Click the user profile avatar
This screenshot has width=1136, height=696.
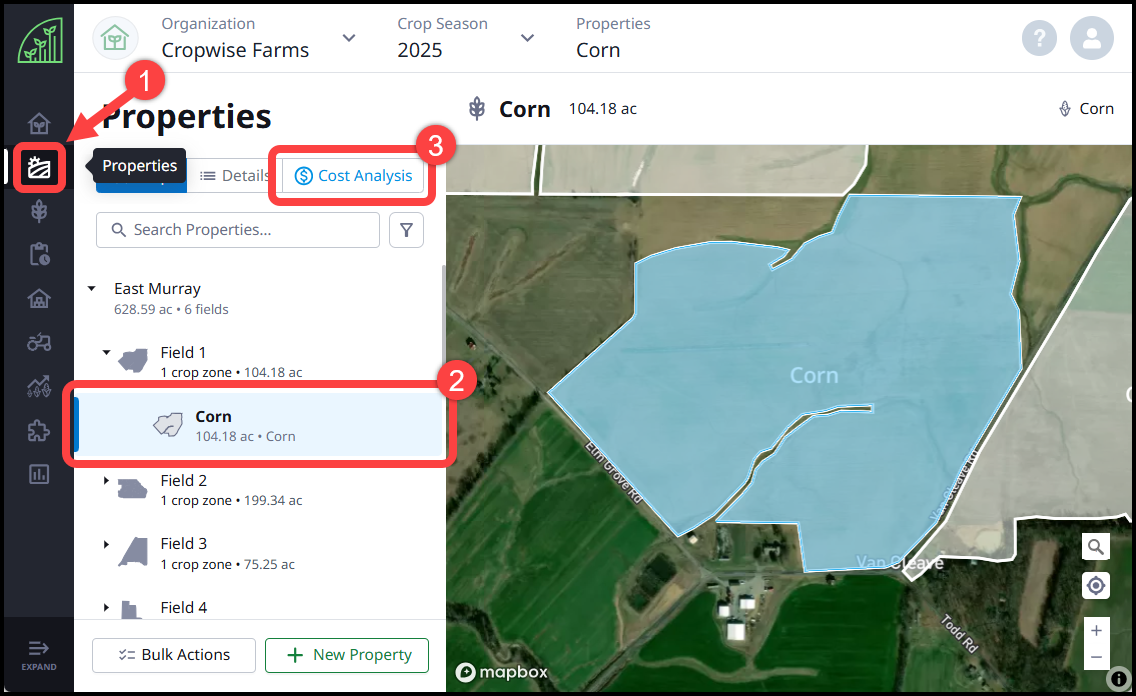pos(1092,38)
